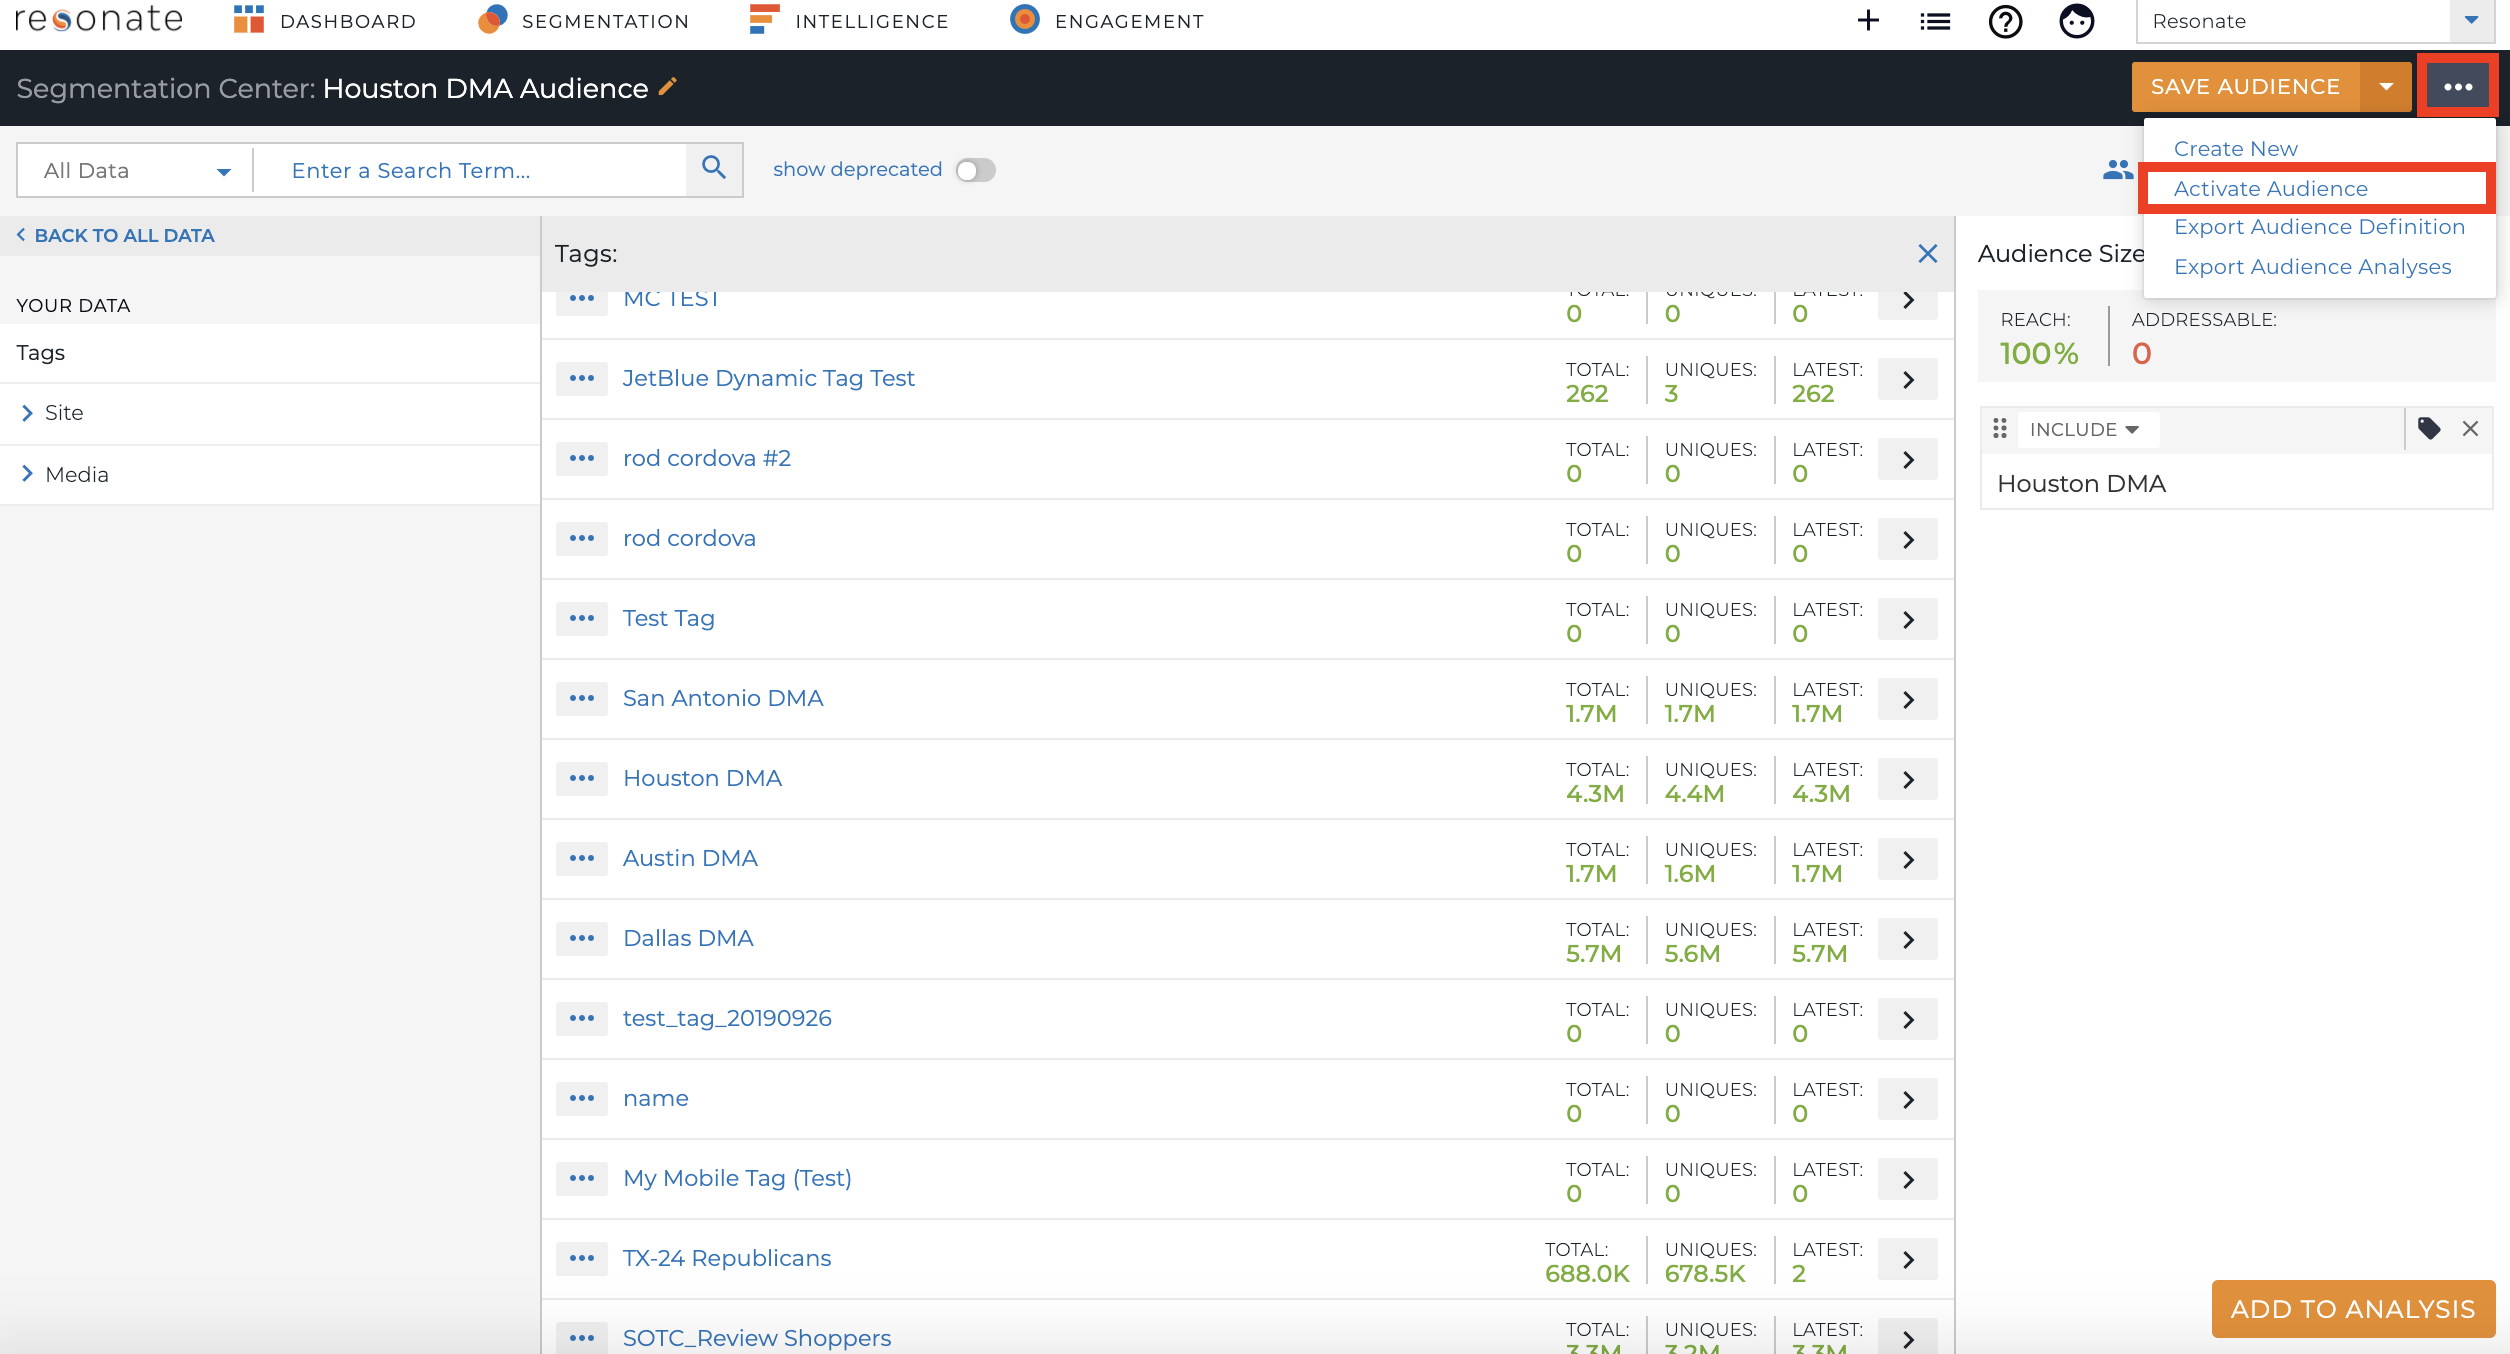
Task: Click the resonate logo
Action: coord(99,20)
